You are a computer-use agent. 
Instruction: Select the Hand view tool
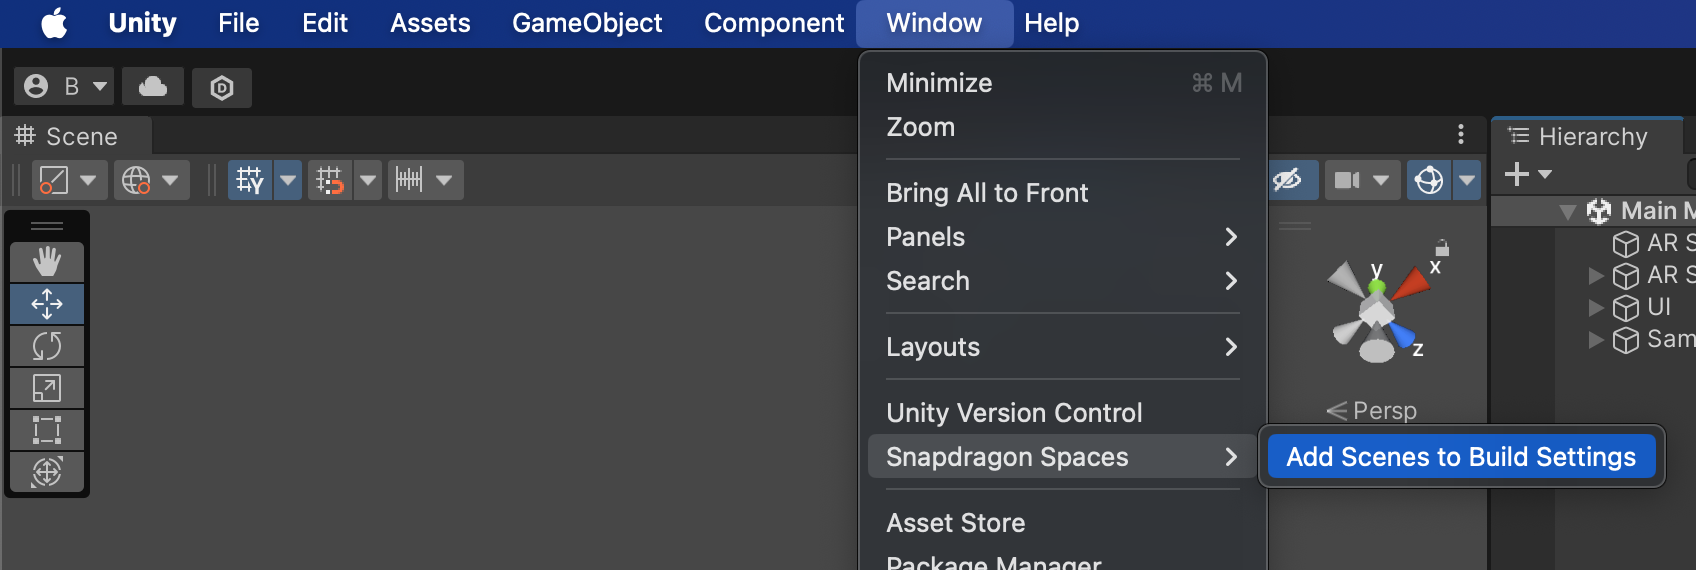(47, 262)
